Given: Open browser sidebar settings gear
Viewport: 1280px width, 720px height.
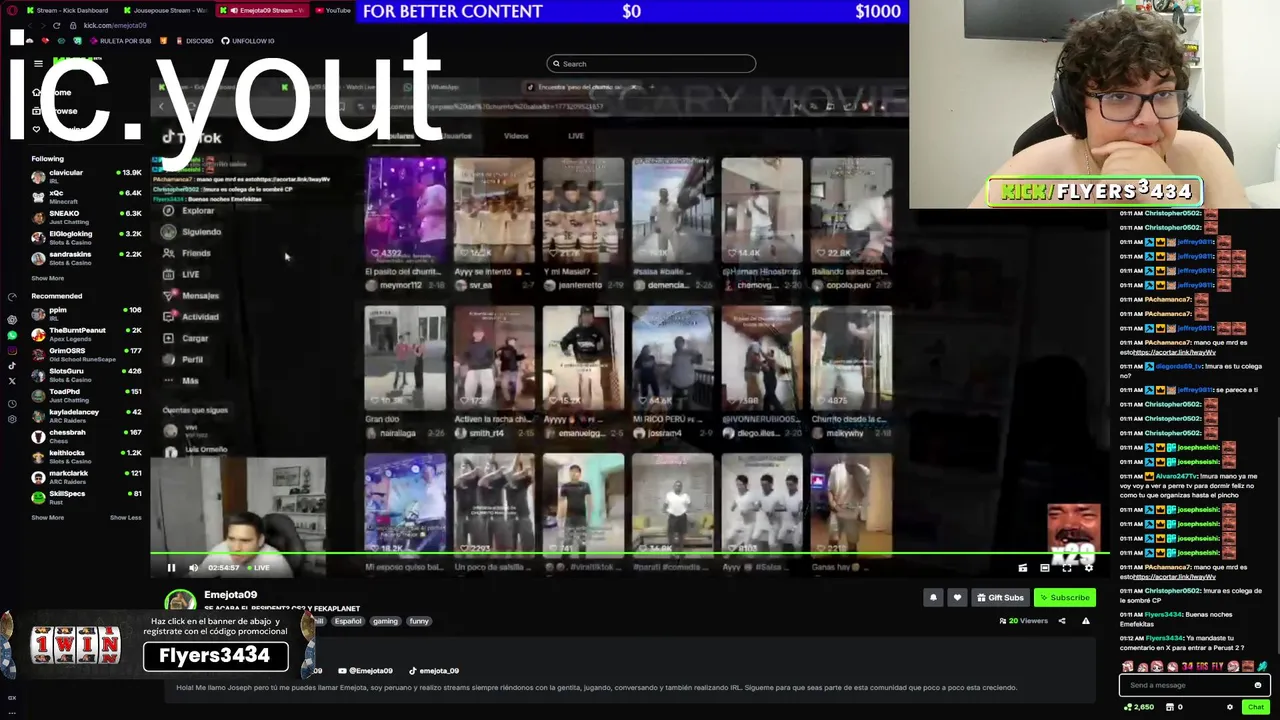Looking at the screenshot, I should [x=12, y=419].
